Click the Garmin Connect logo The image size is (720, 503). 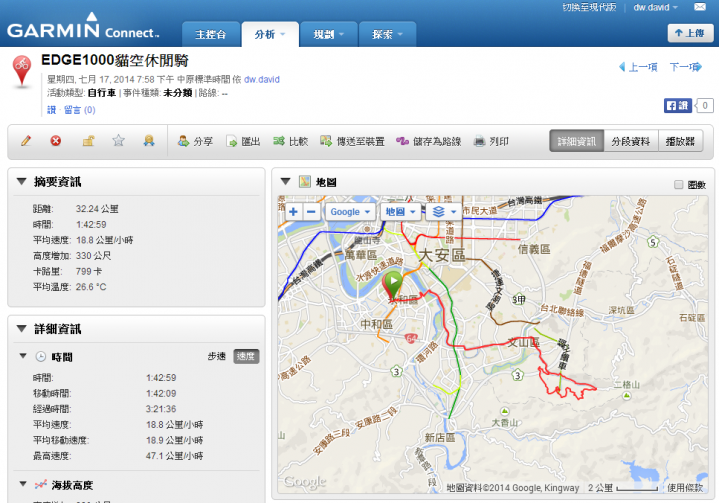(x=83, y=27)
